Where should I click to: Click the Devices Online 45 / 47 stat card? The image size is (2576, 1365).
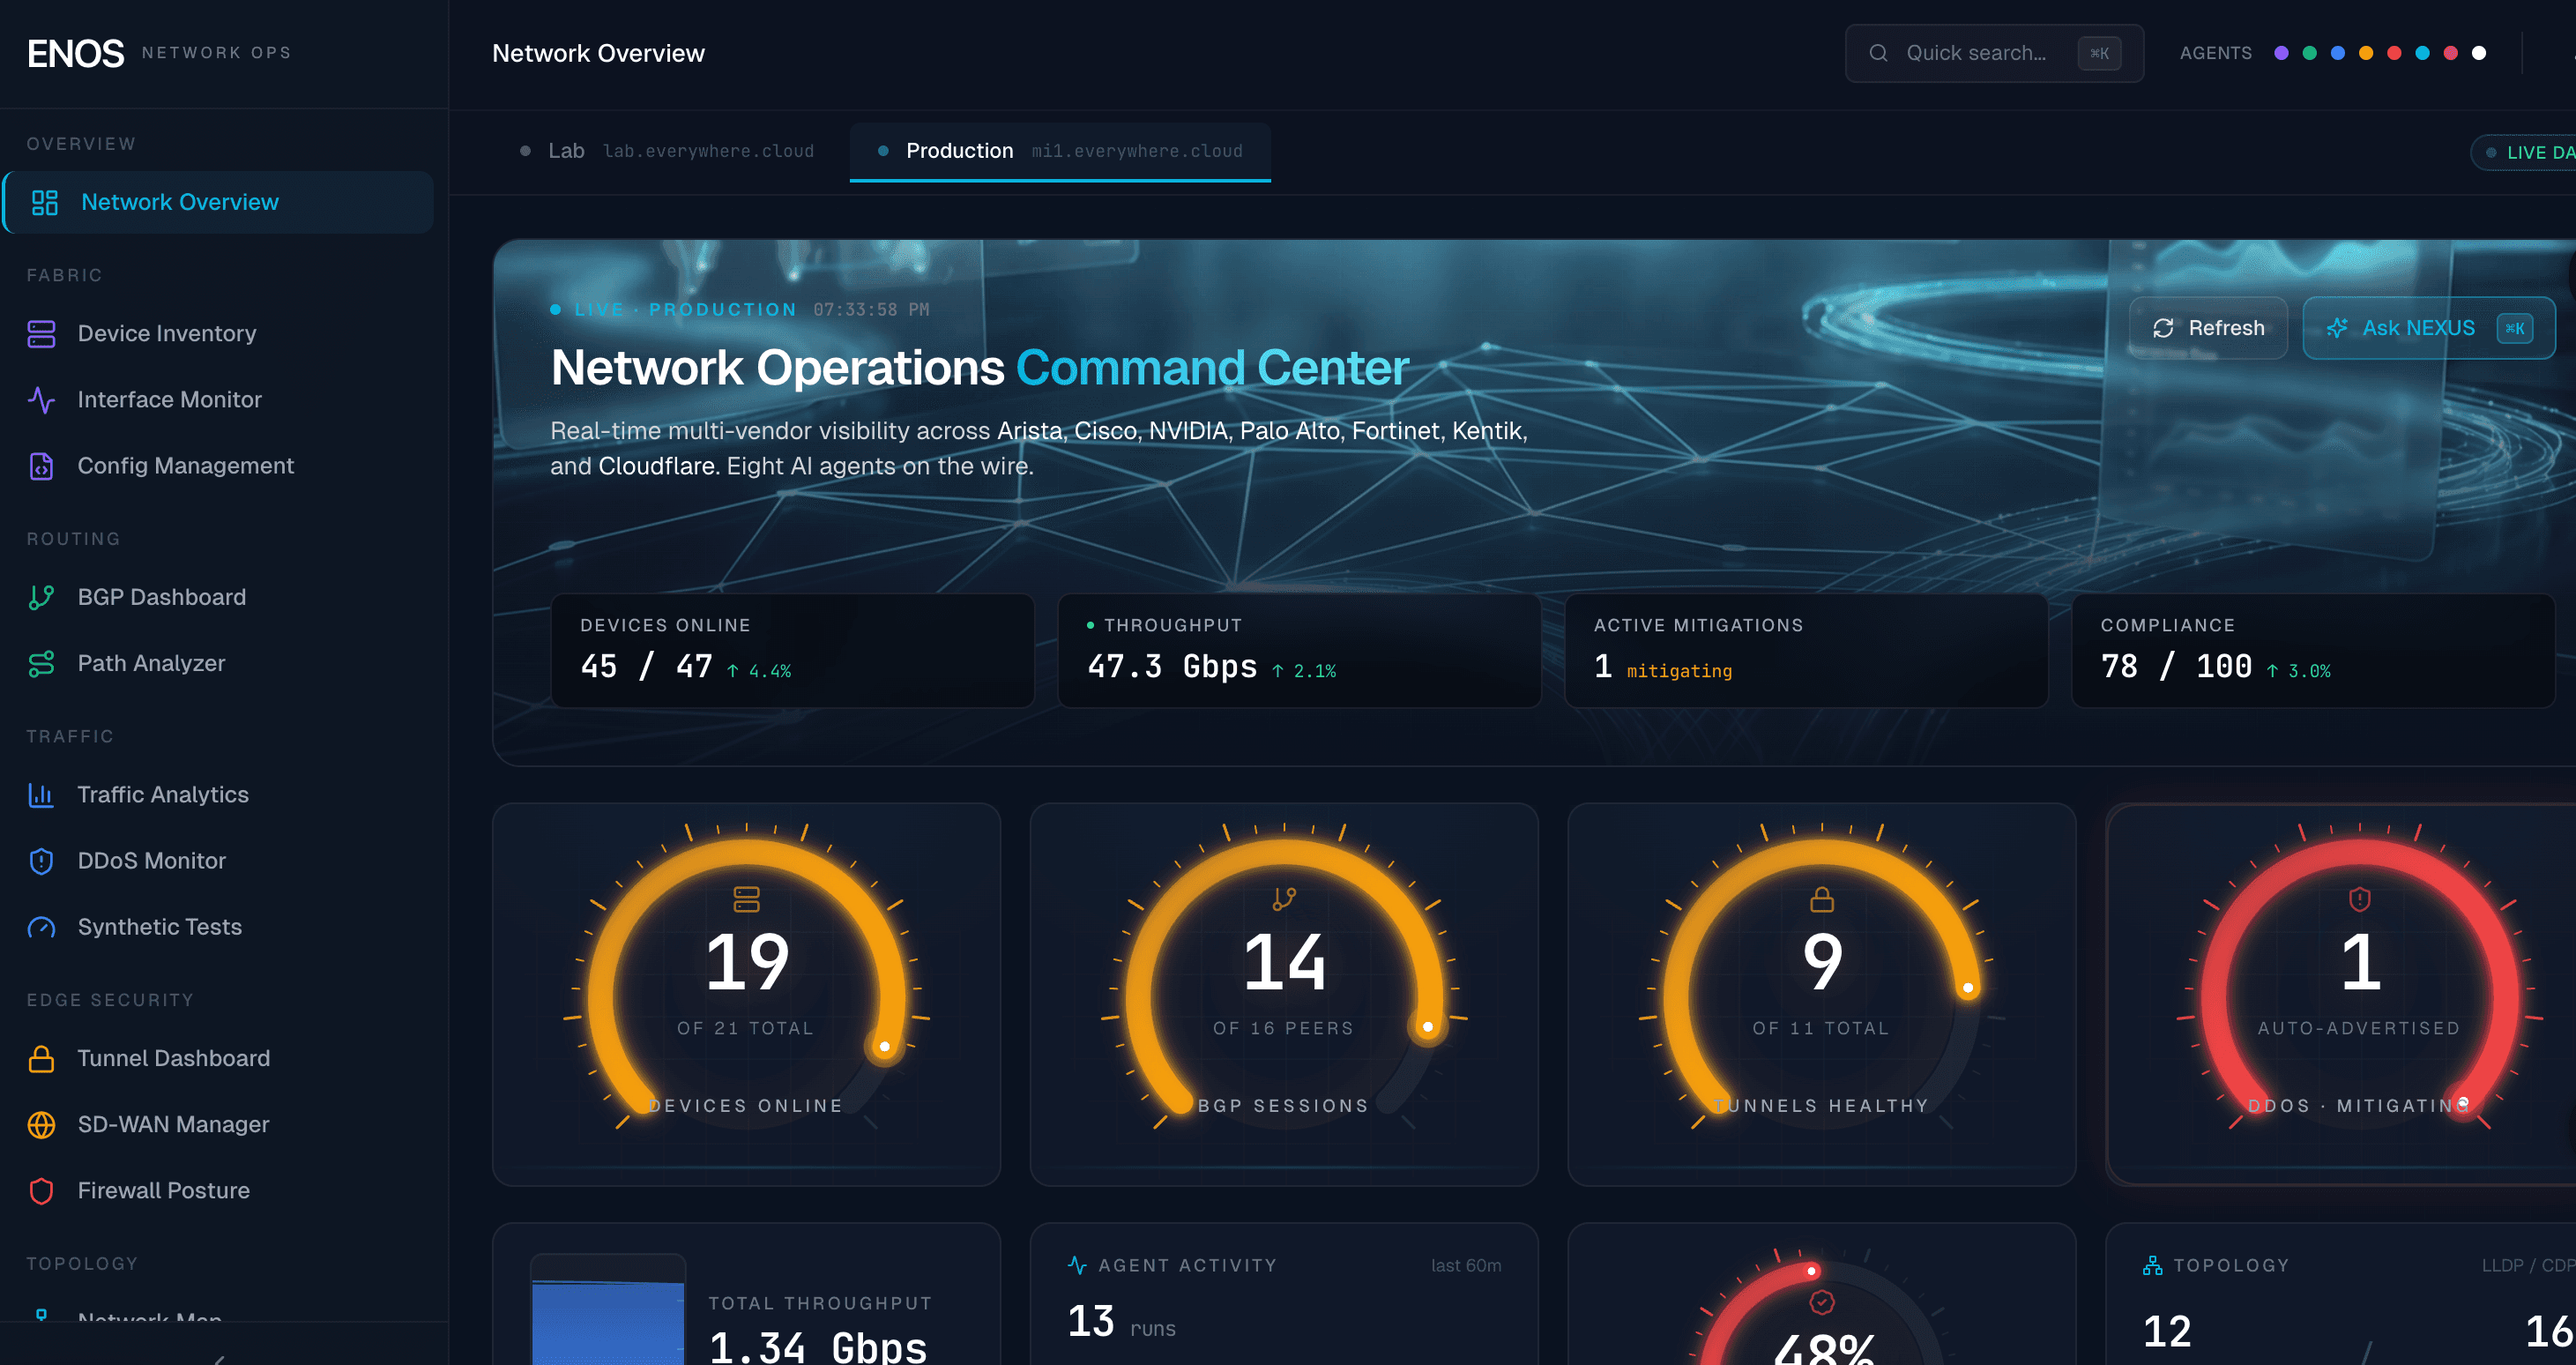click(792, 651)
